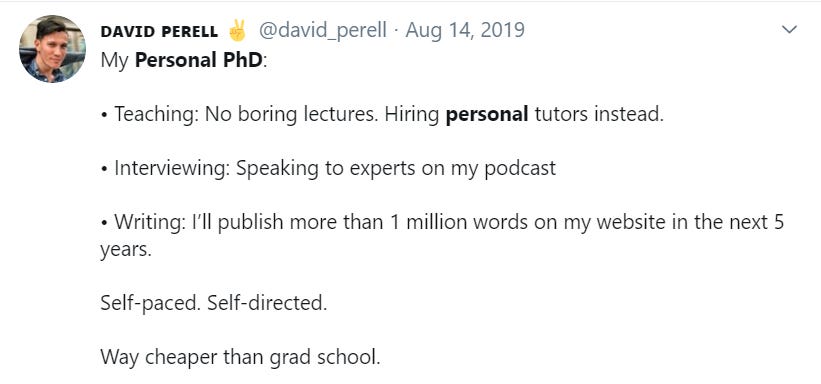Viewport: 821px width, 384px height.
Task: Visit the @david_perell handle link
Action: point(323,31)
